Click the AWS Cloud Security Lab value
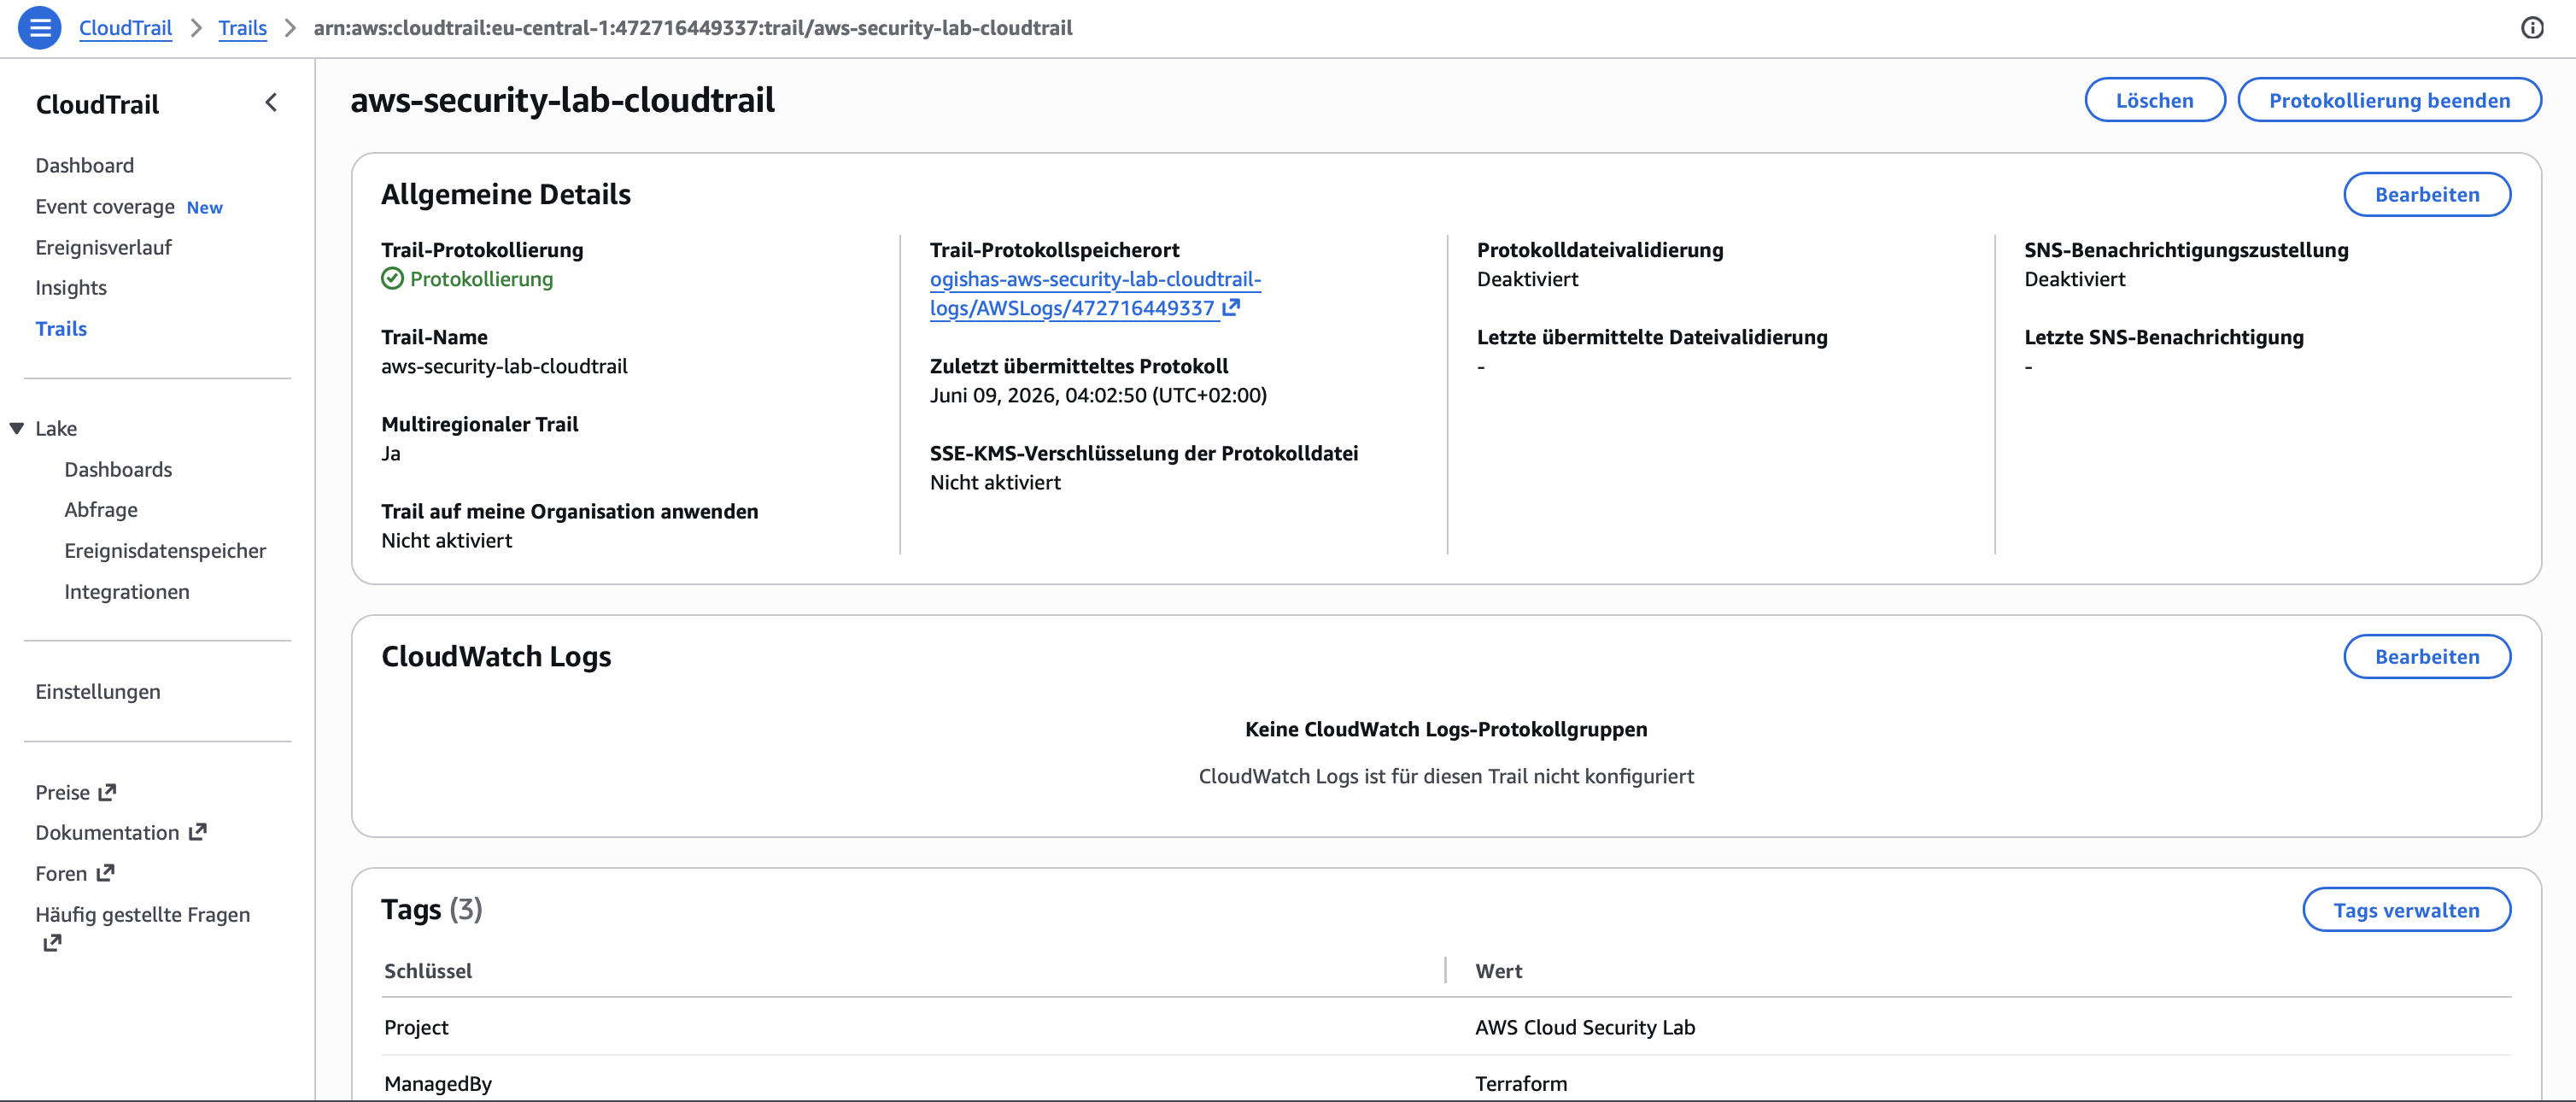 point(1585,1027)
